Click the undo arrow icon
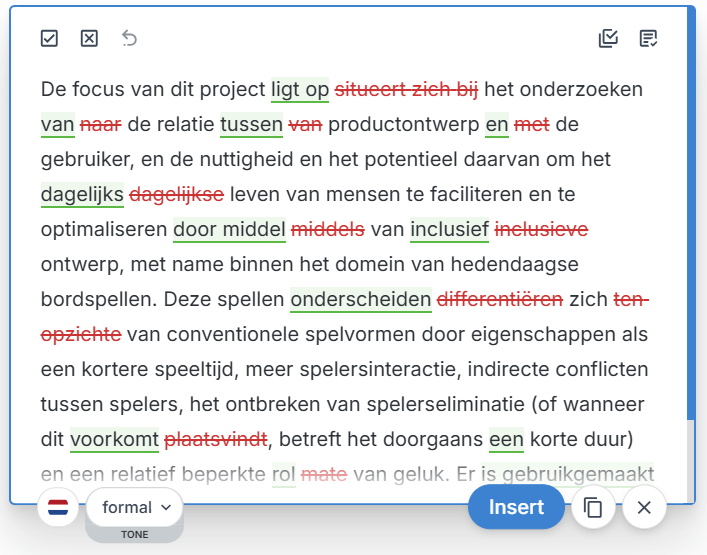Screen dimensions: 707x555 129,38
